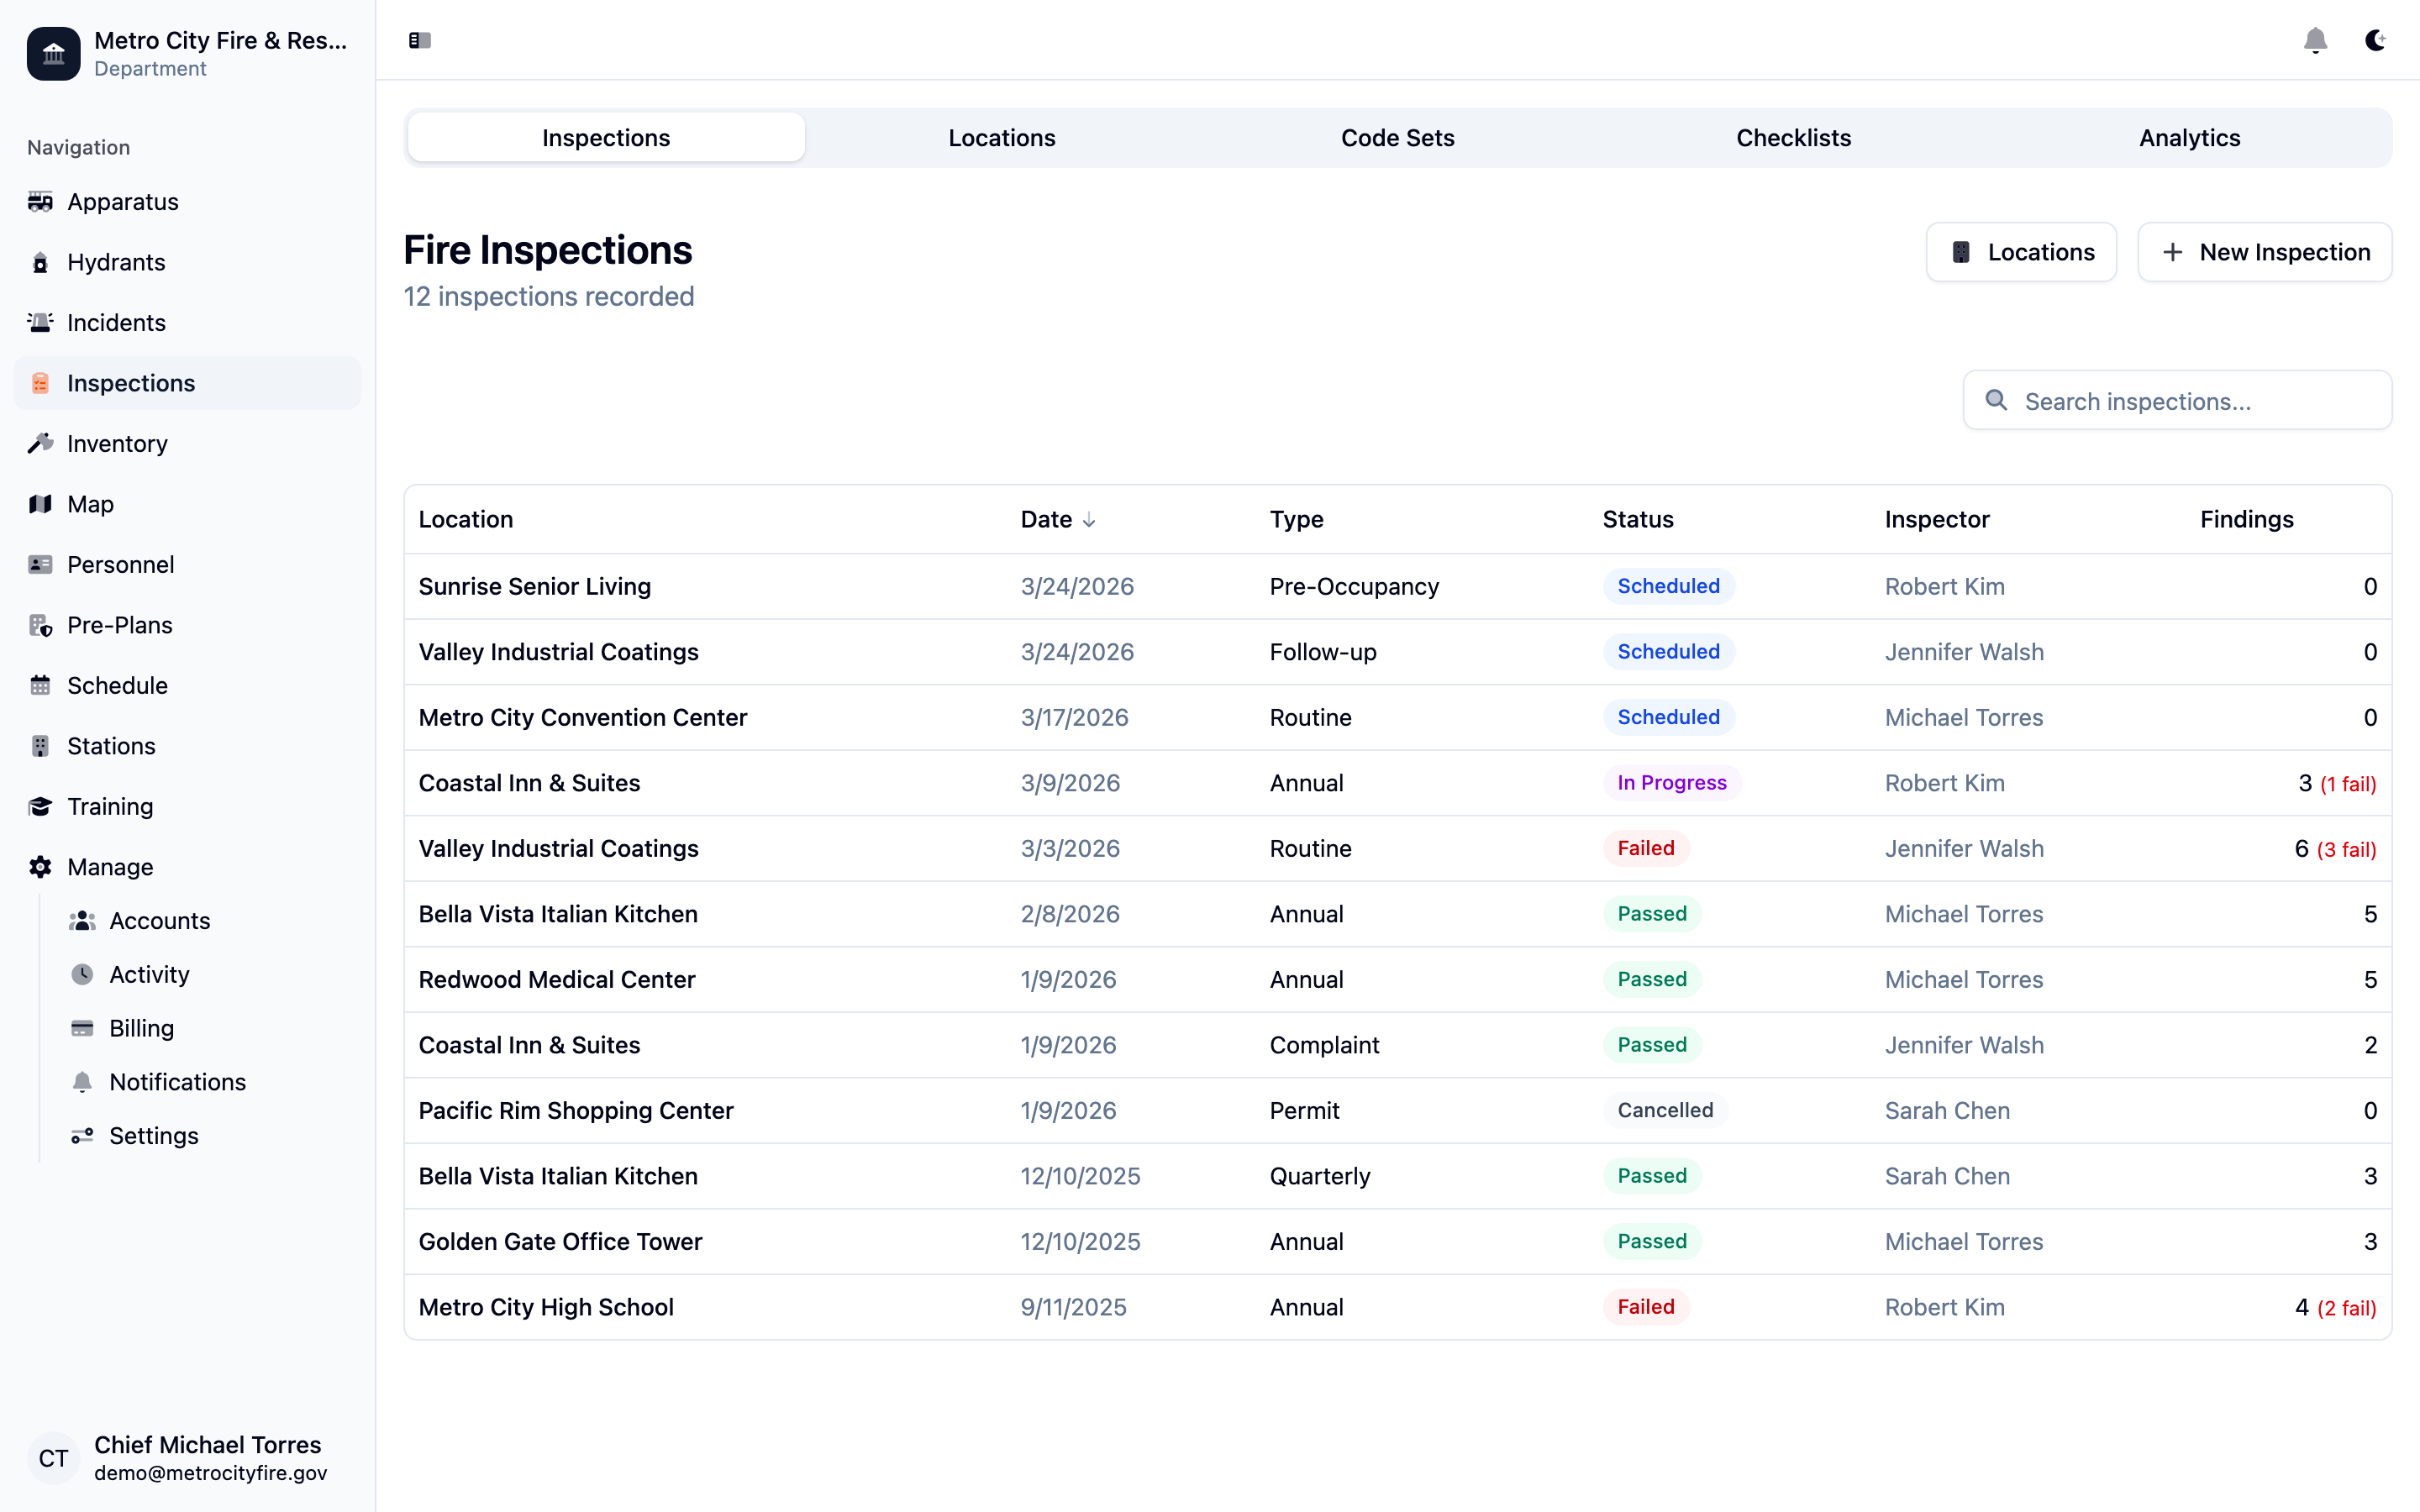
Task: Collapse the sidebar using top-left toggle
Action: (x=419, y=41)
